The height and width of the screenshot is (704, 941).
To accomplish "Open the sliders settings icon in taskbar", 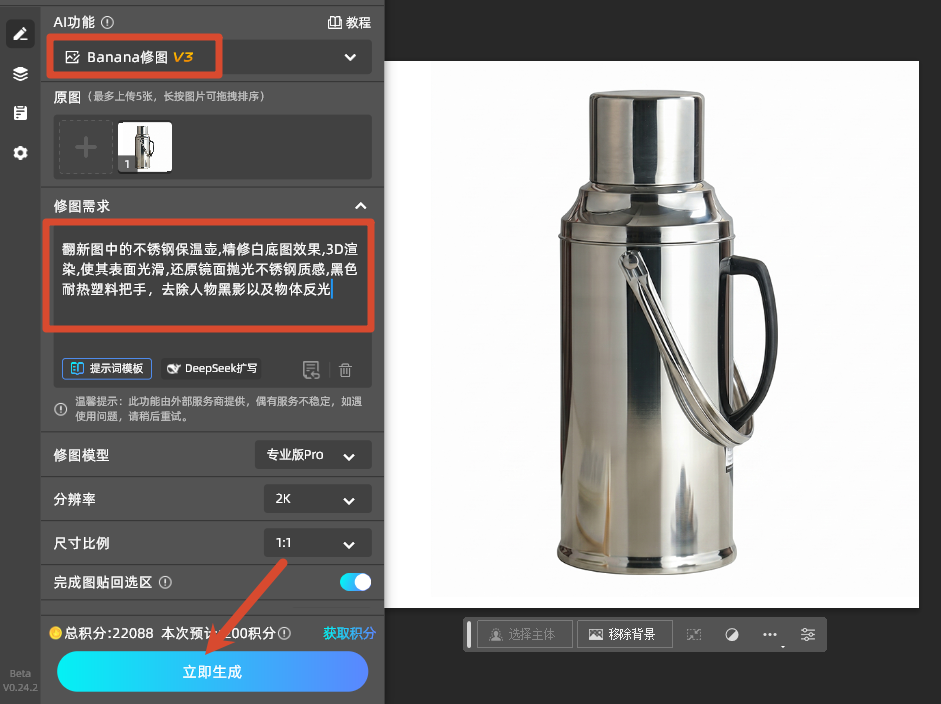I will (808, 634).
